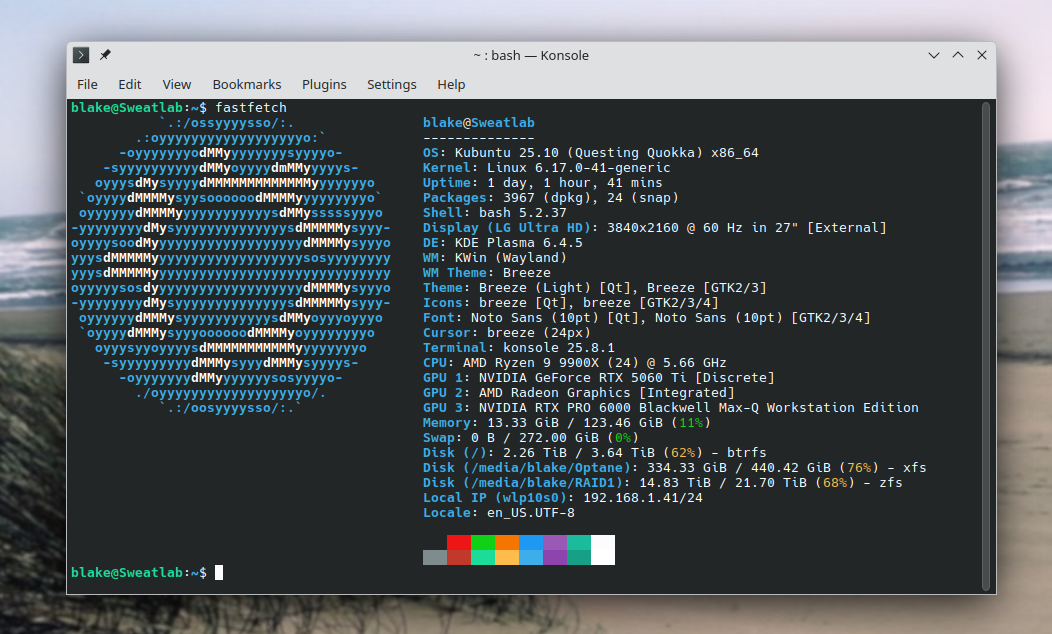
Task: Click the 'Theme: Breeze (Light)' line
Action: pos(594,287)
